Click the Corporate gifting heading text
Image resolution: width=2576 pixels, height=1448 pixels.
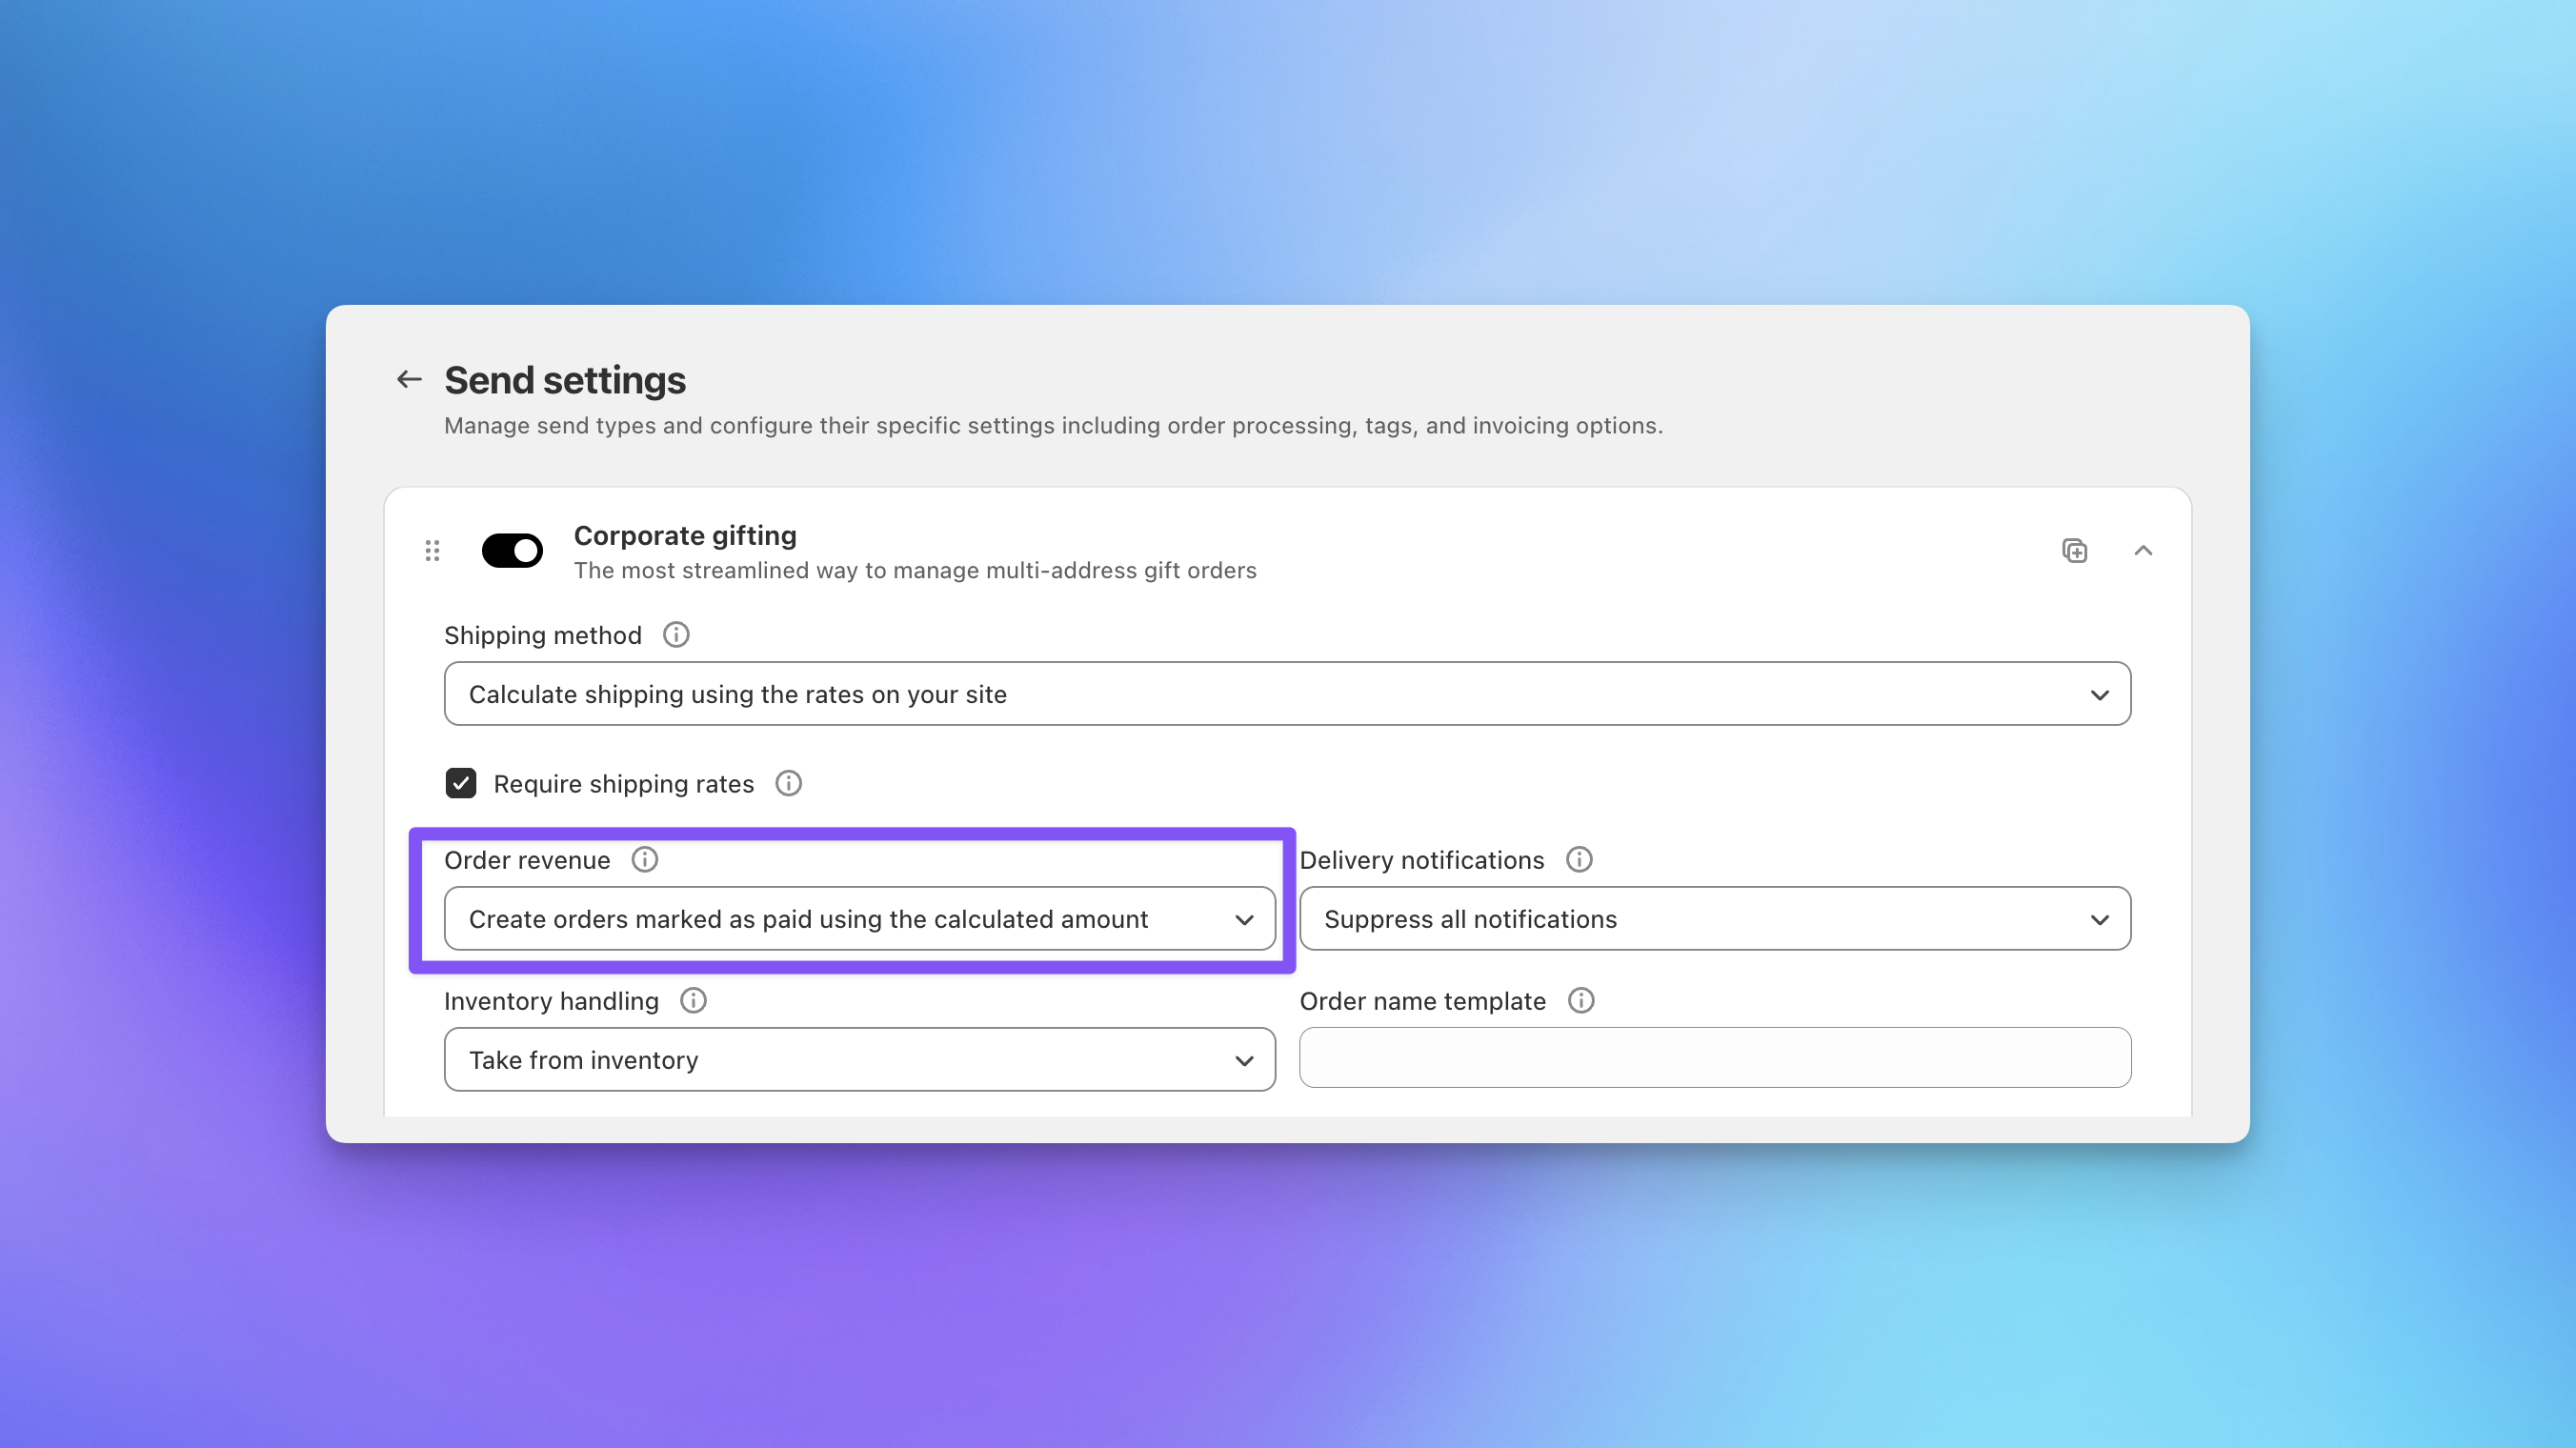684,535
